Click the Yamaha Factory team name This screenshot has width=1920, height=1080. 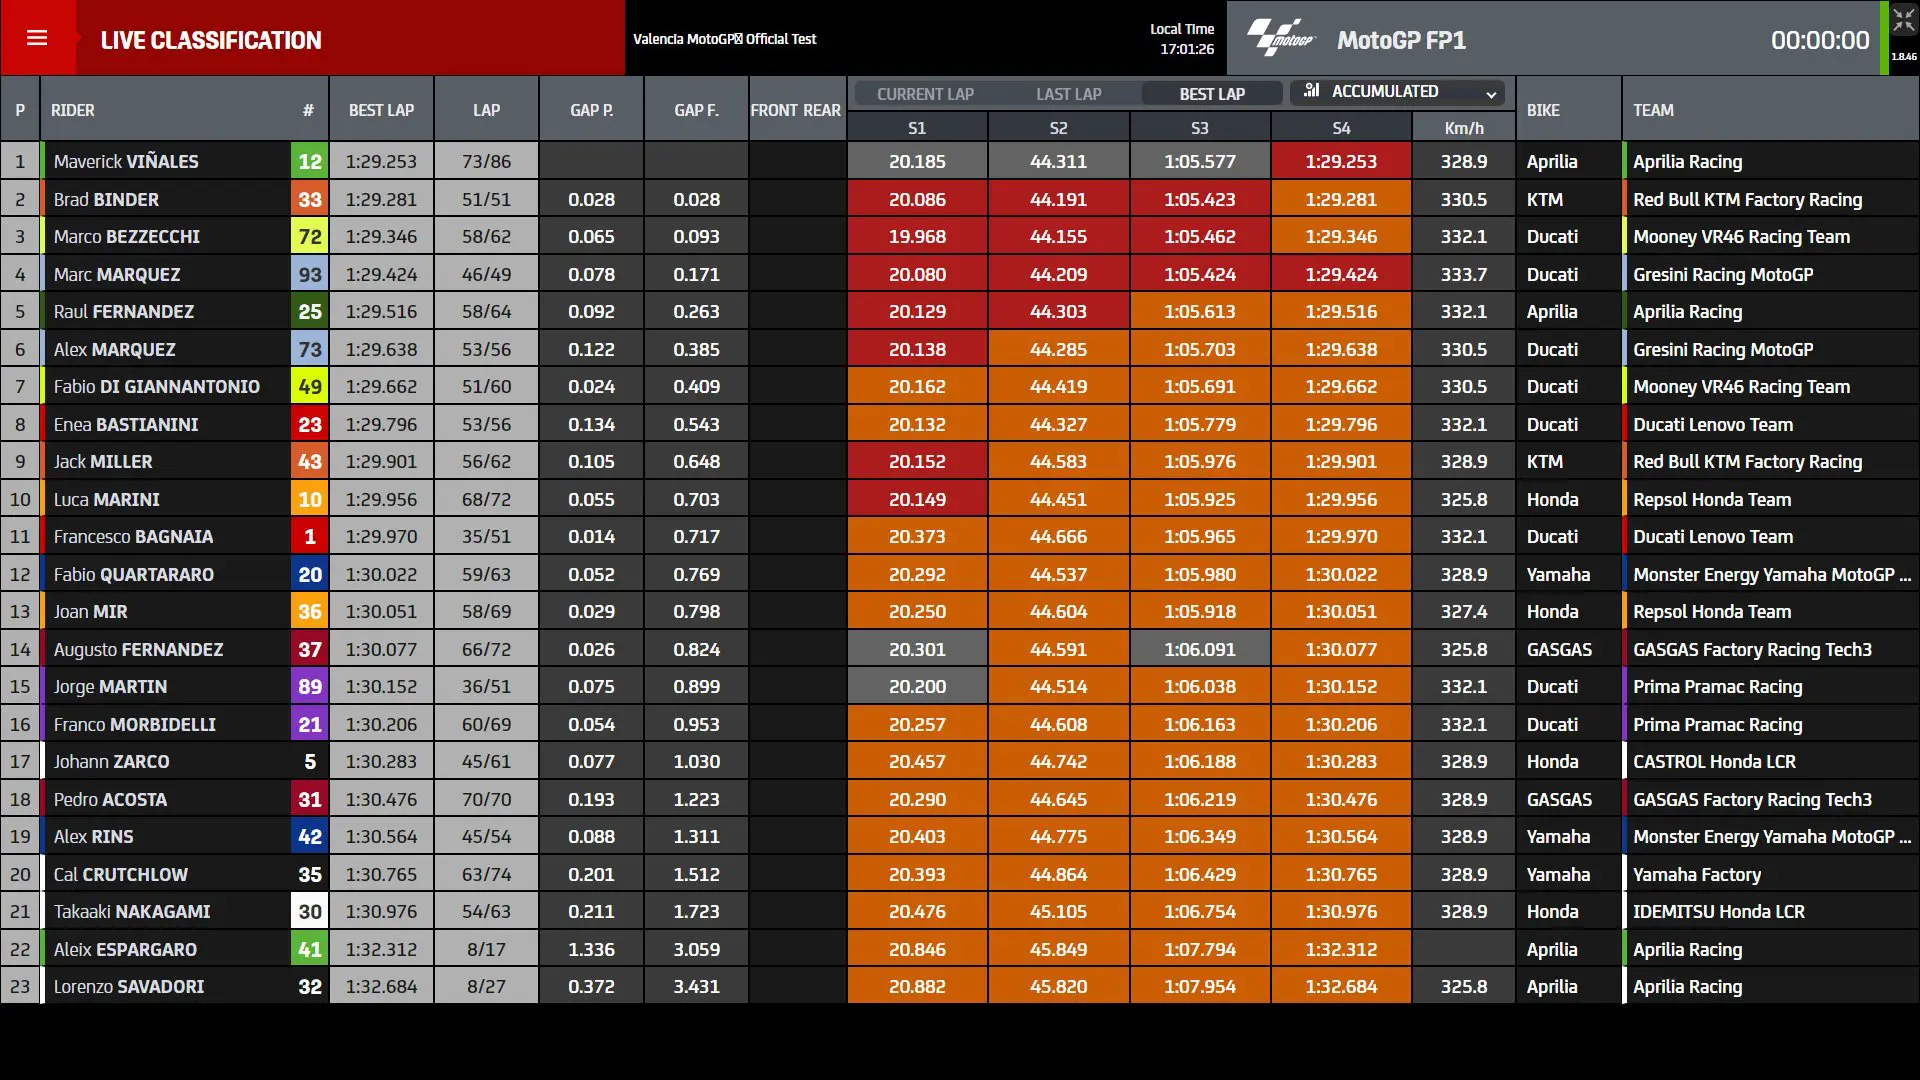pyautogui.click(x=1697, y=874)
